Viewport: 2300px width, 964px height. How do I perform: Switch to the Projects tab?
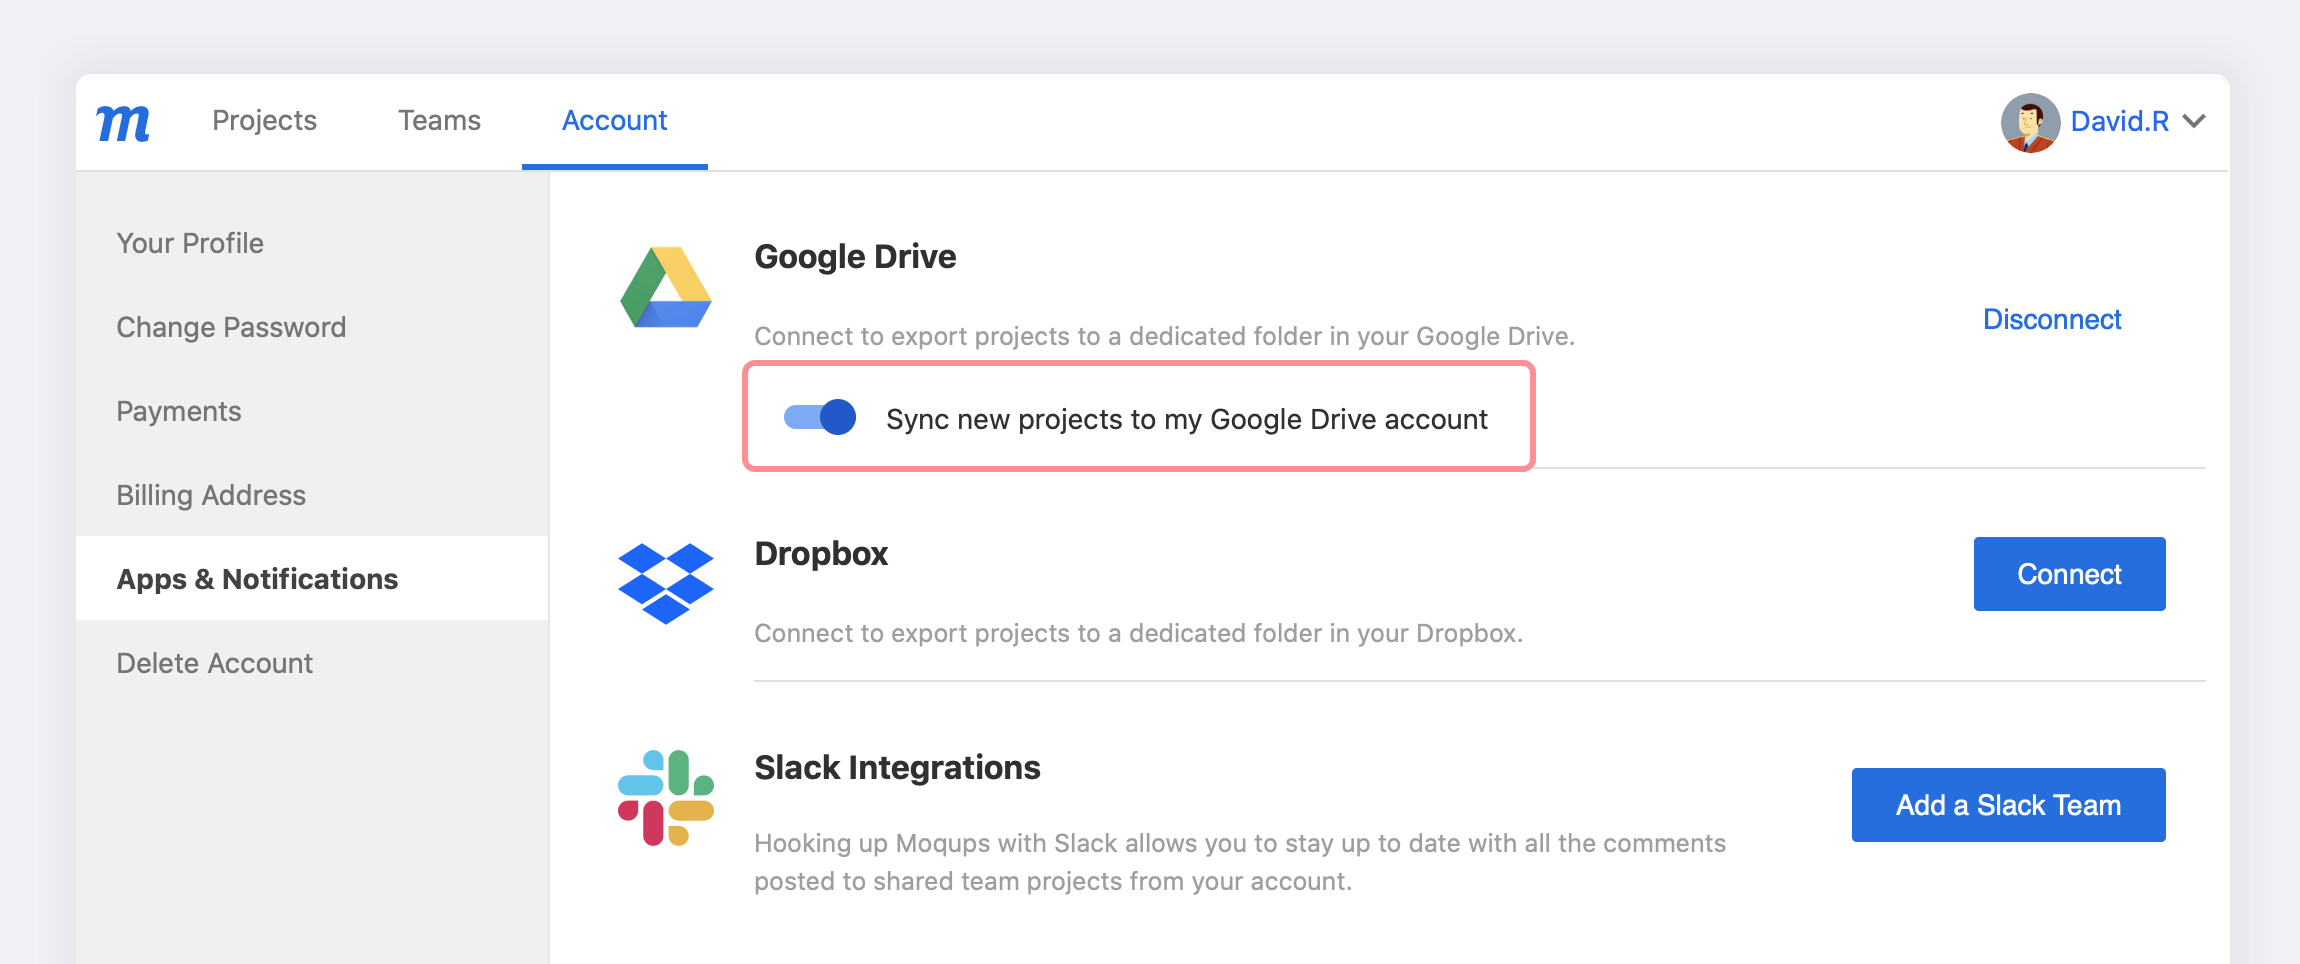(x=264, y=120)
